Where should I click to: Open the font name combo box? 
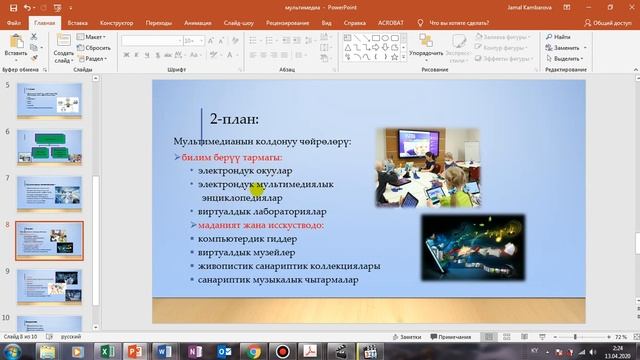(x=151, y=41)
